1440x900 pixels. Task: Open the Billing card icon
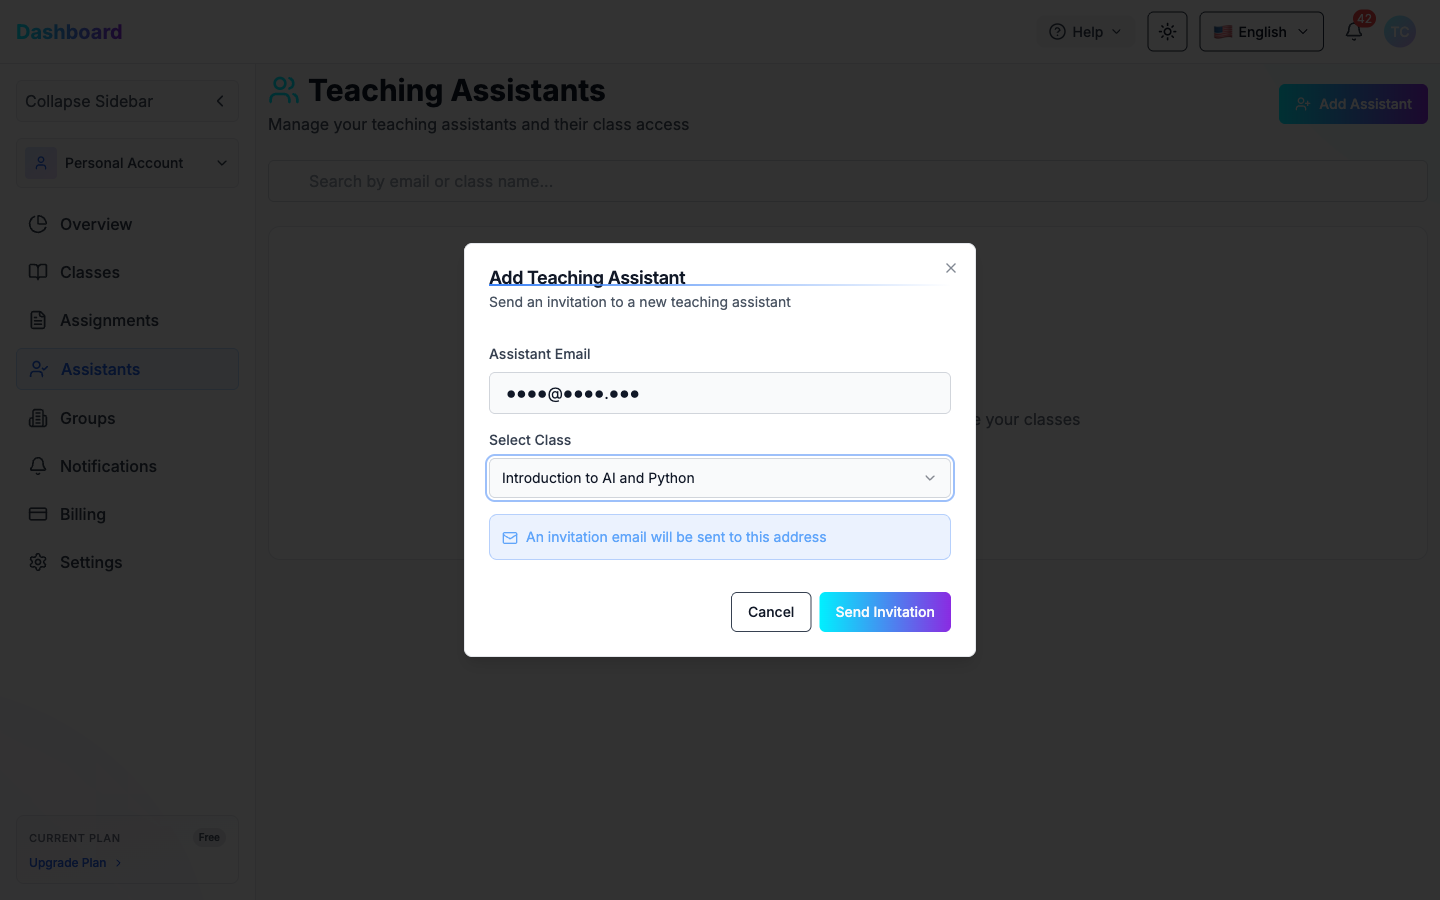pos(38,514)
